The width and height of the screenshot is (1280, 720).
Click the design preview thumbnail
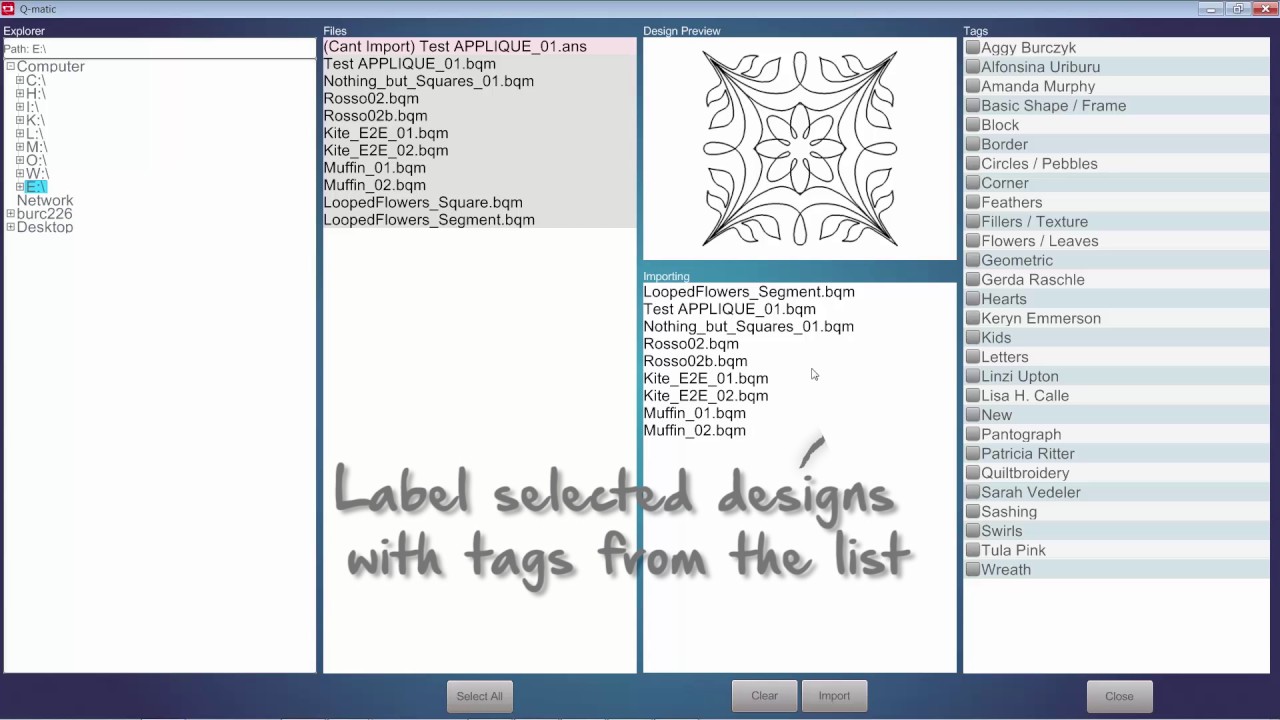[x=799, y=149]
